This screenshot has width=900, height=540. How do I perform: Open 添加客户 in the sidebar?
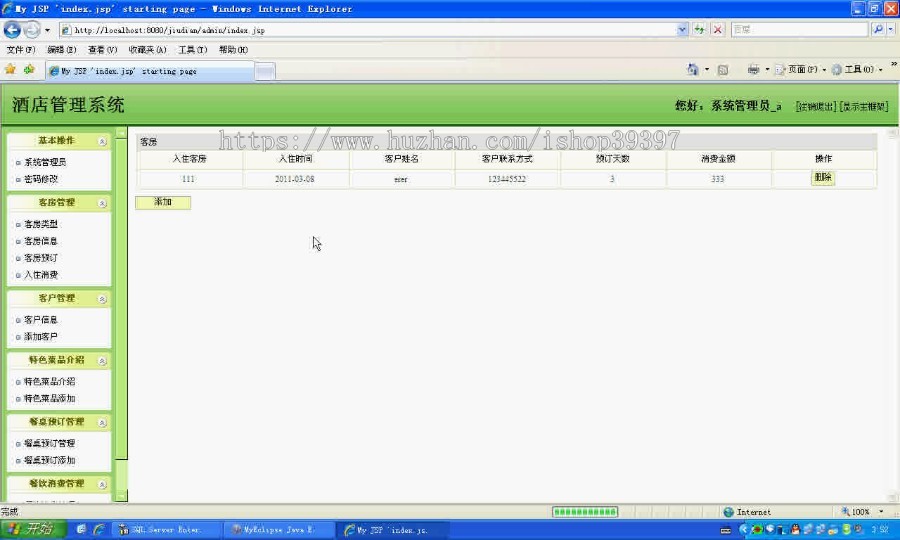coord(41,337)
